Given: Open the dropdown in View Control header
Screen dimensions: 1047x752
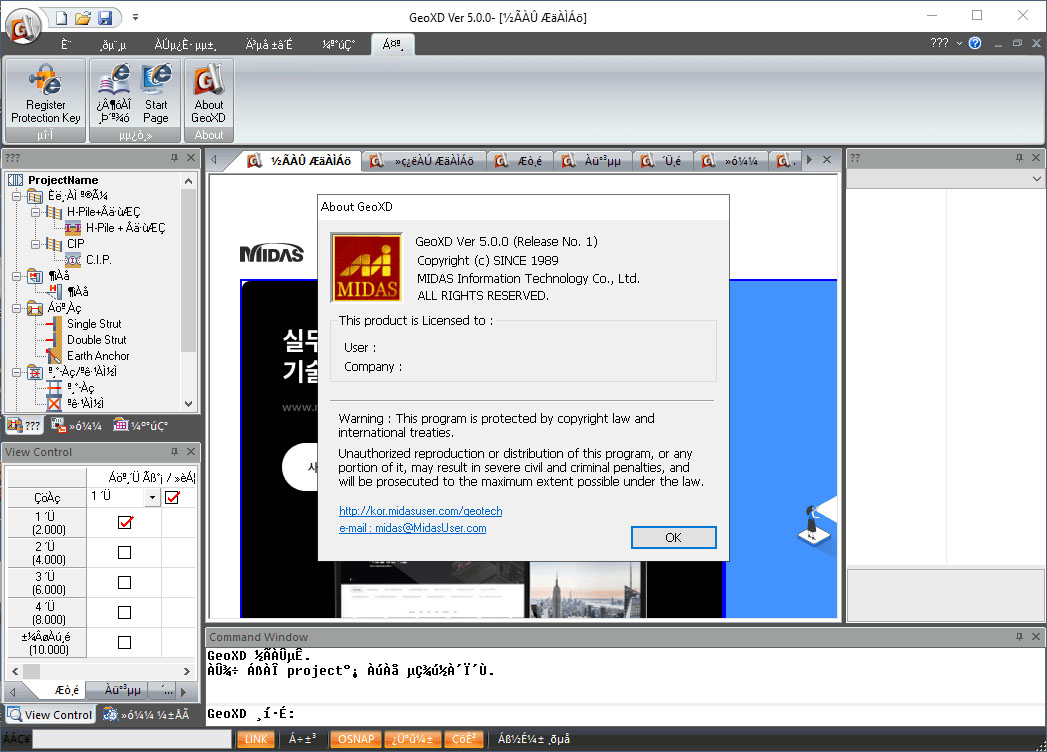Looking at the screenshot, I should point(152,497).
